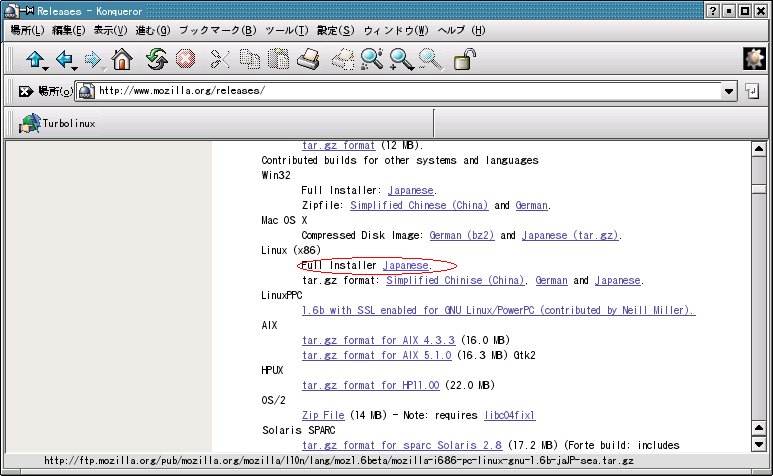Click the padlock security icon
The width and height of the screenshot is (773, 476).
(464, 59)
